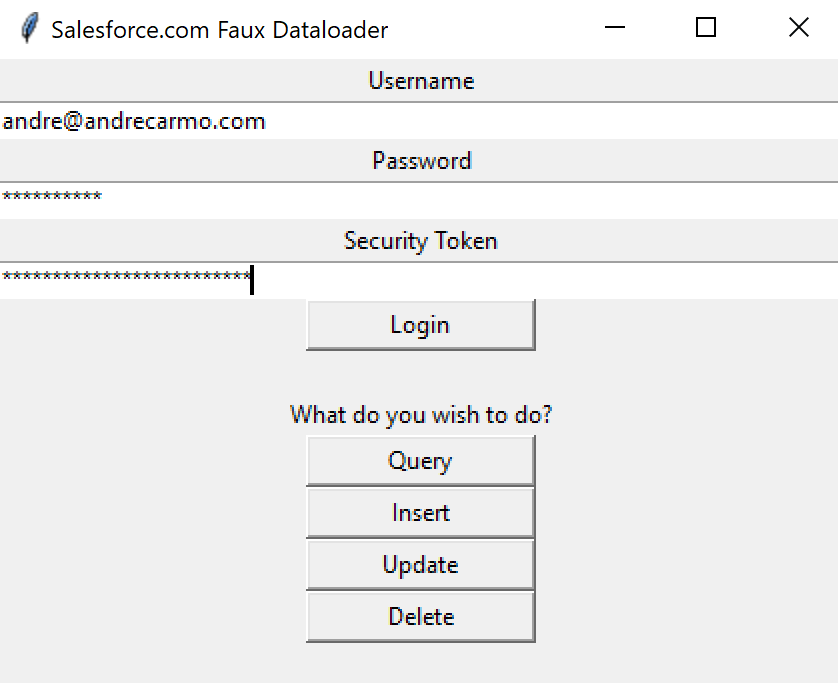Click the empty gray area below Delete button
Viewport: 838px width, 683px height.
[x=420, y=662]
